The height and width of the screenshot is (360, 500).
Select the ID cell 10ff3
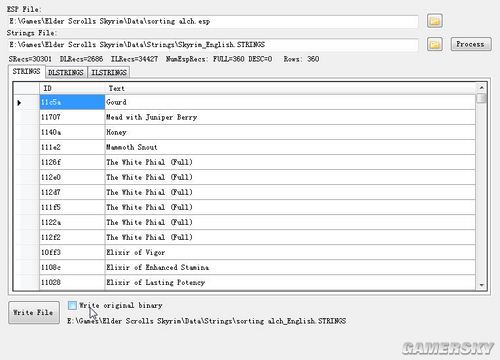pos(72,252)
